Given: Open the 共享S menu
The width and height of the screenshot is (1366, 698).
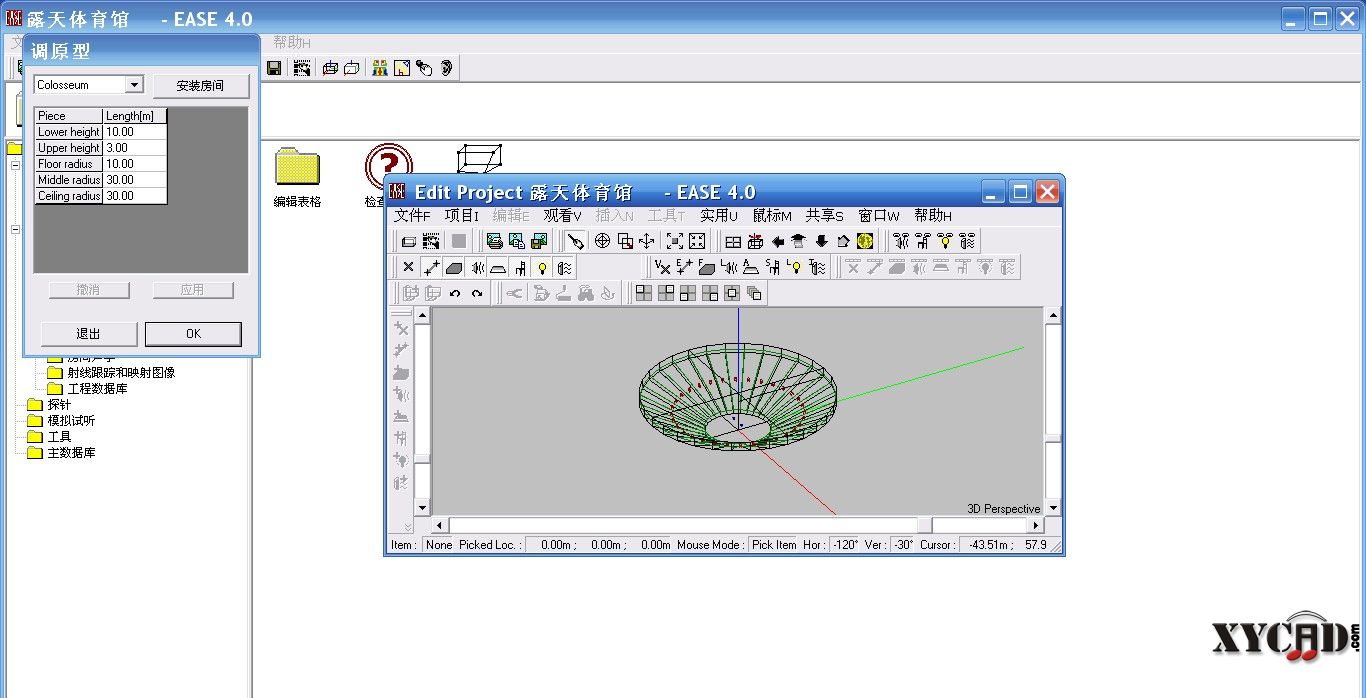Looking at the screenshot, I should (825, 215).
